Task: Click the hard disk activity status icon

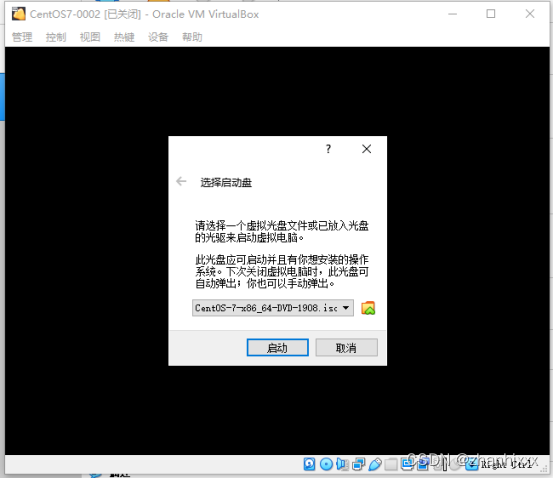Action: click(x=309, y=464)
